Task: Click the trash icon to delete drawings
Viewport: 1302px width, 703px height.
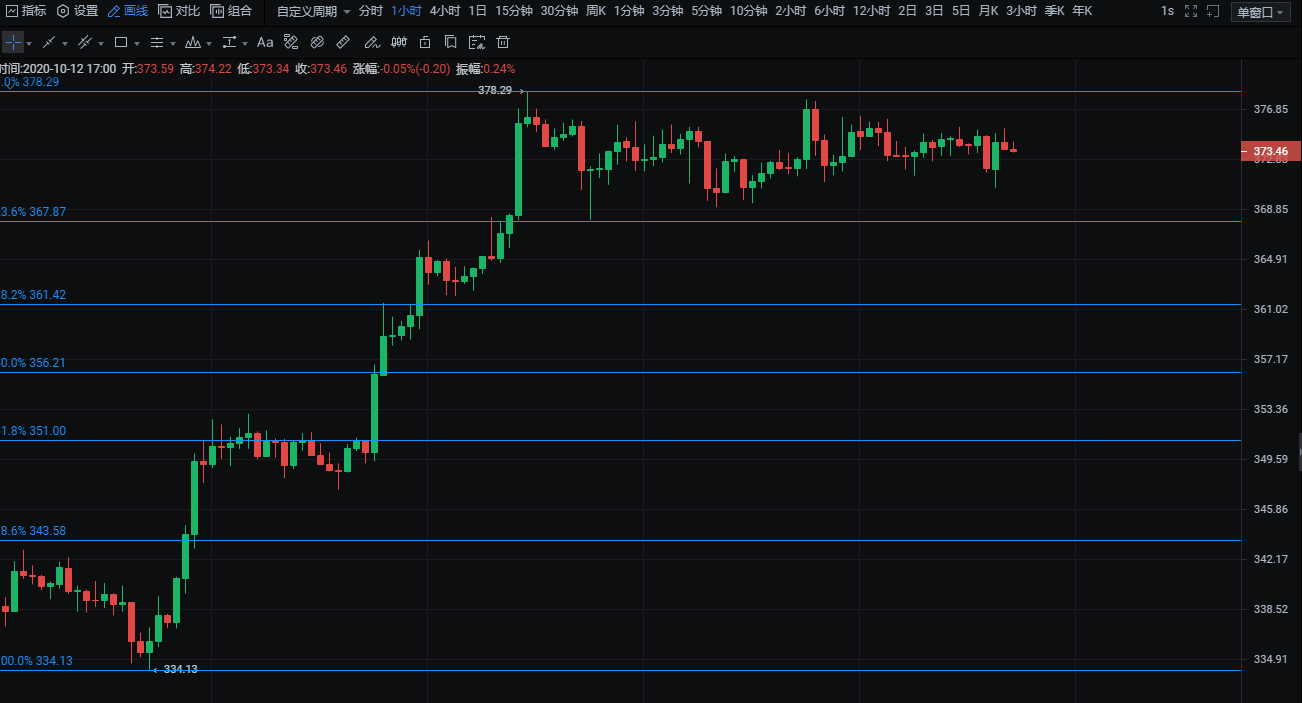Action: click(503, 43)
